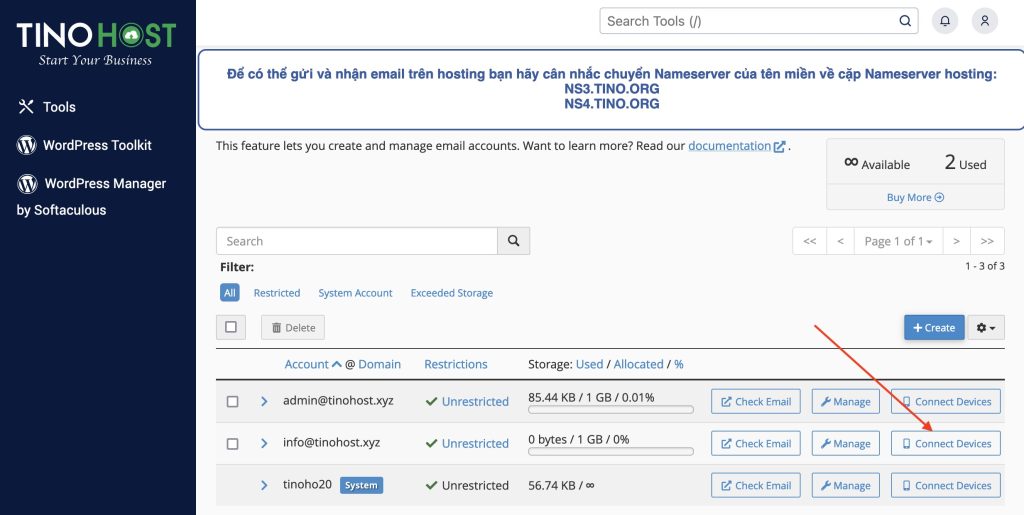Go to previous page with < button

click(840, 241)
